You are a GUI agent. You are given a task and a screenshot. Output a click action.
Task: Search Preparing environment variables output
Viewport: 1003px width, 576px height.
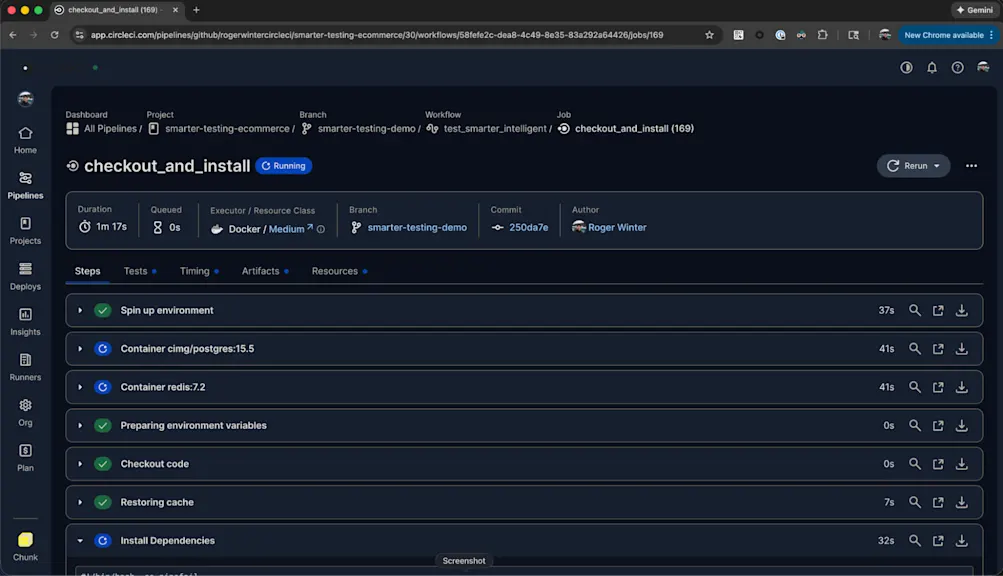point(915,426)
